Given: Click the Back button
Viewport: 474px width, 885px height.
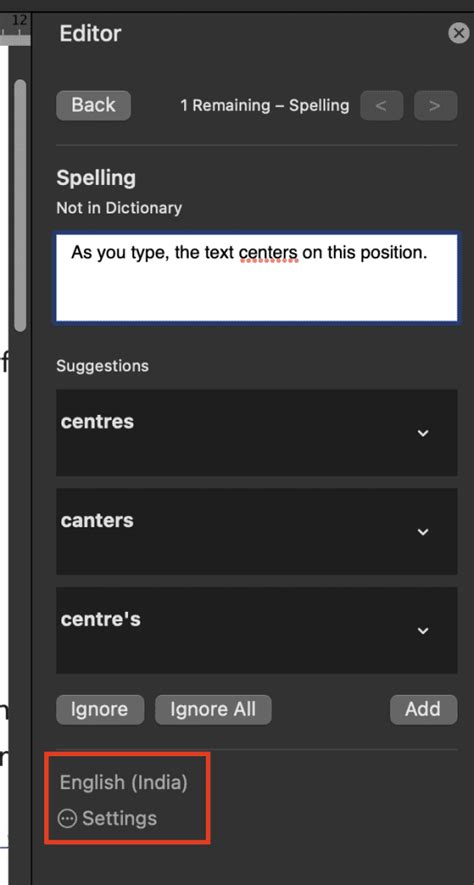Looking at the screenshot, I should pyautogui.click(x=94, y=105).
